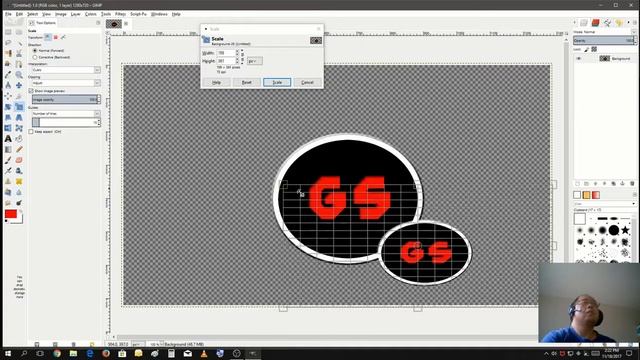Select the Flip tool
Image resolution: width=640 pixels, height=360 pixels.
tap(8, 128)
